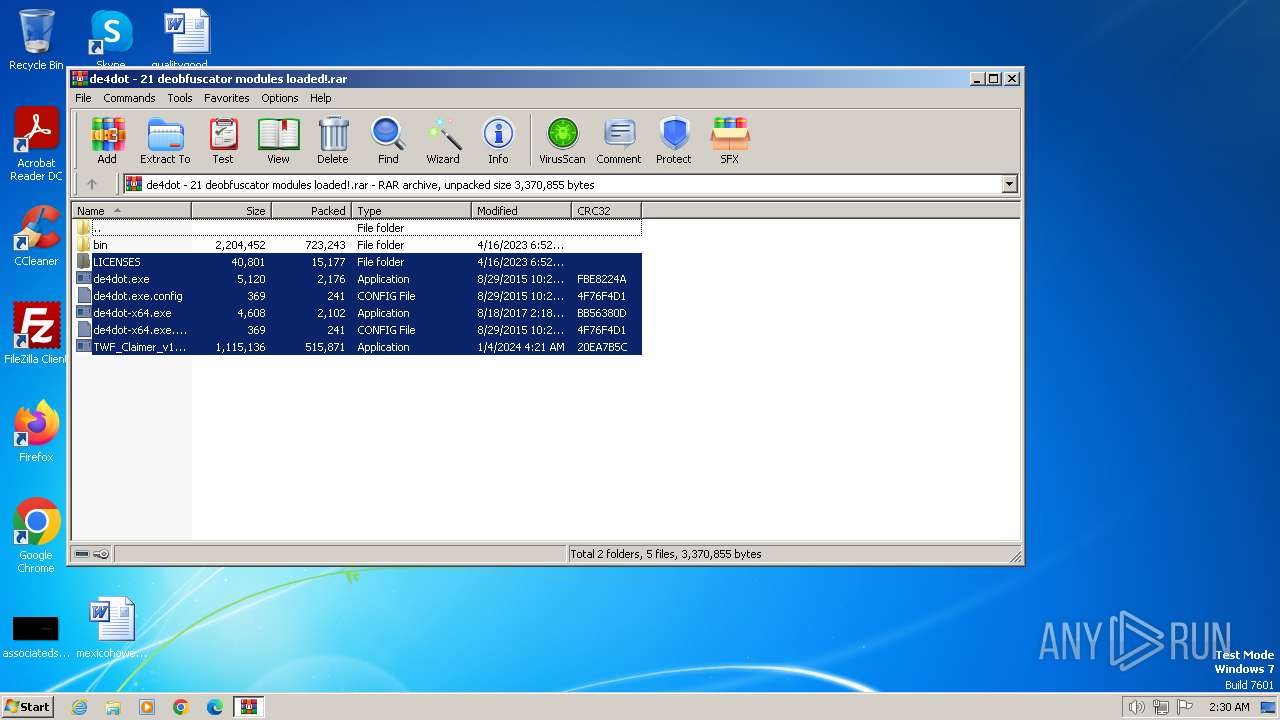The image size is (1280, 720).
Task: Open the CCleaner desktop icon
Action: [36, 236]
